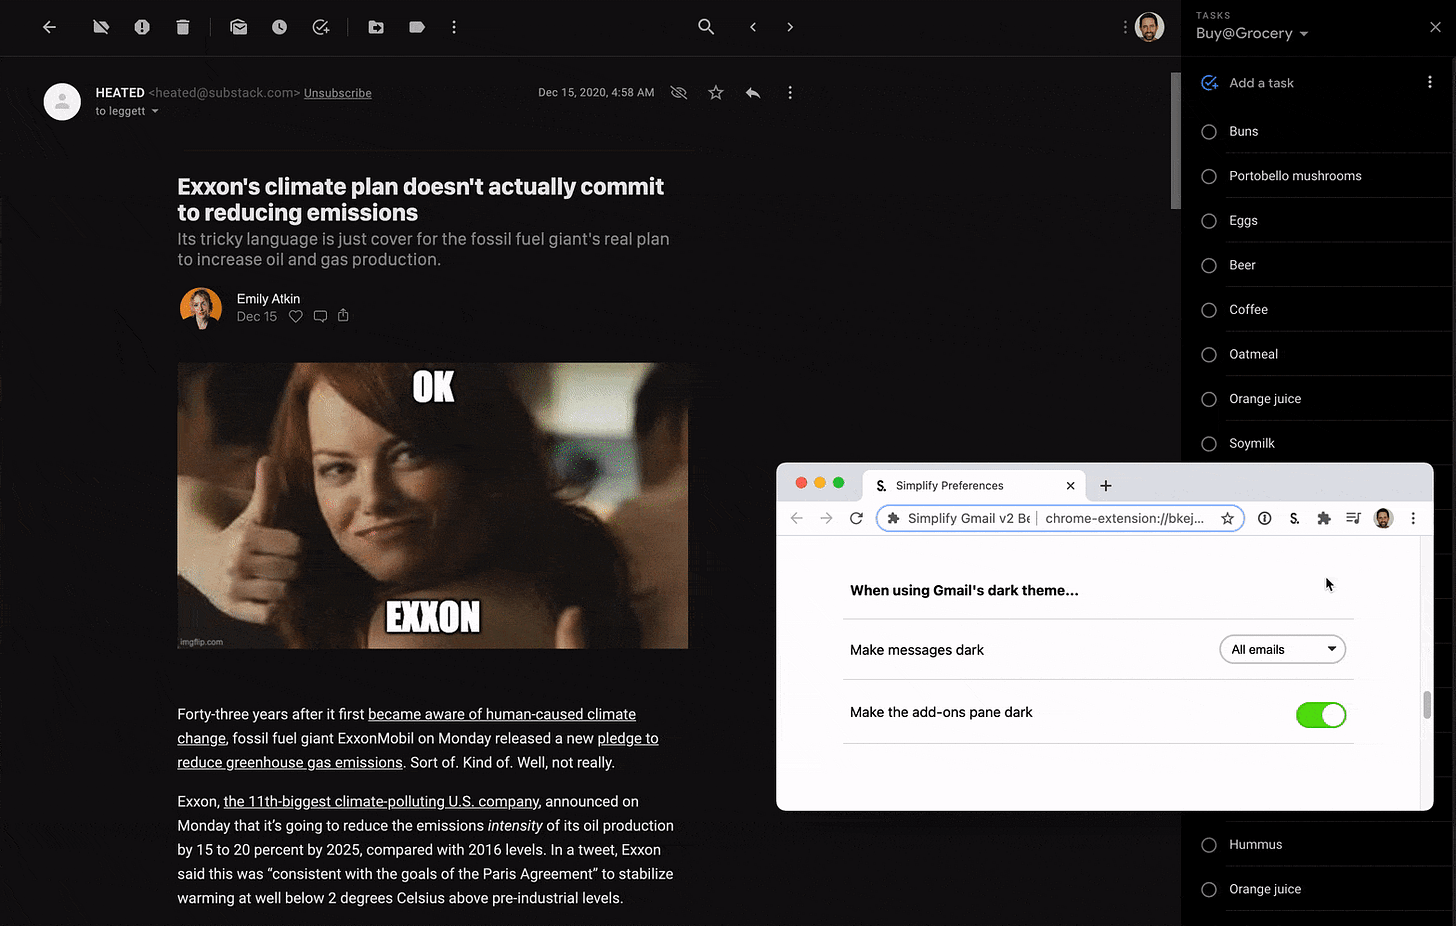Click the Emily Atkin author name
The width and height of the screenshot is (1456, 926).
click(268, 298)
